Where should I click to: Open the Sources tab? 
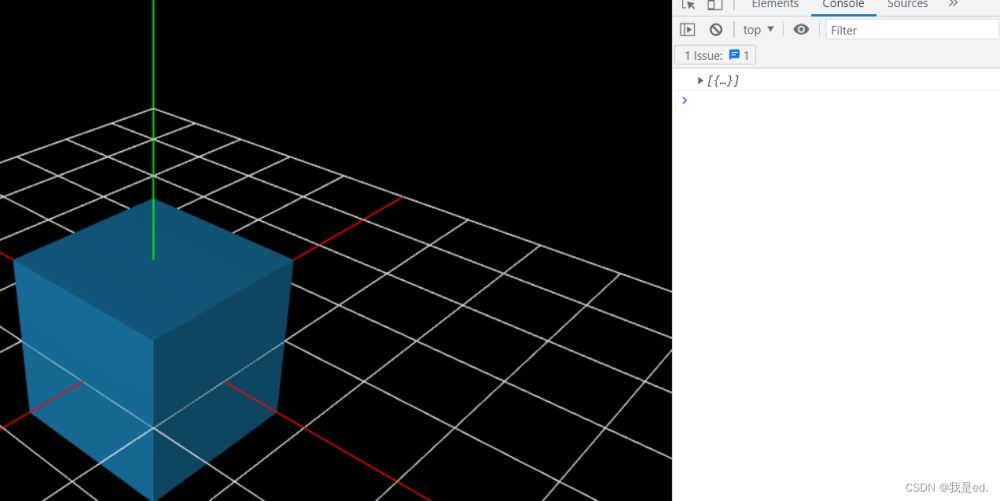tap(907, 5)
